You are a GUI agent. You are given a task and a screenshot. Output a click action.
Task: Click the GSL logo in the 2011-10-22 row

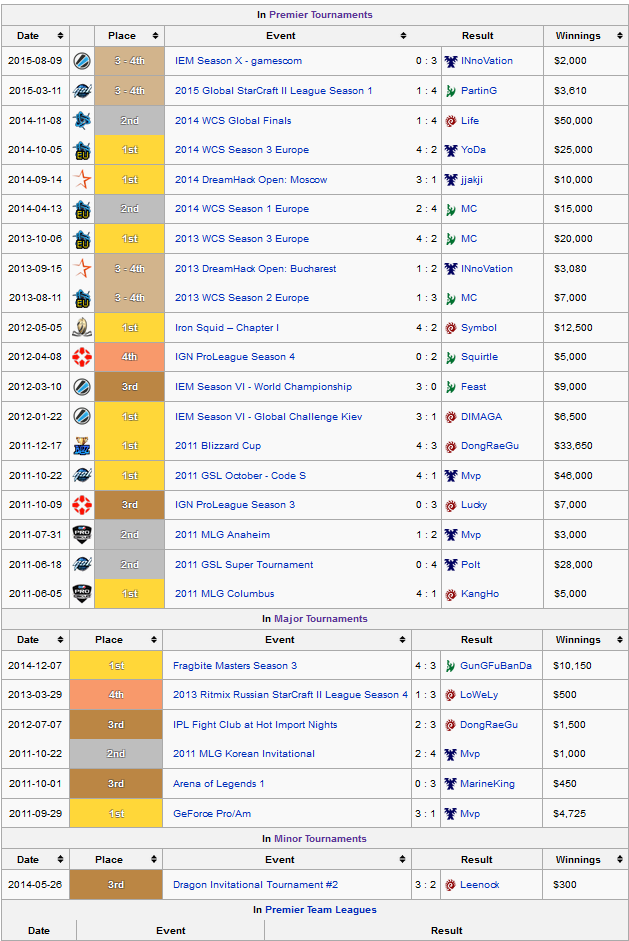coord(82,475)
